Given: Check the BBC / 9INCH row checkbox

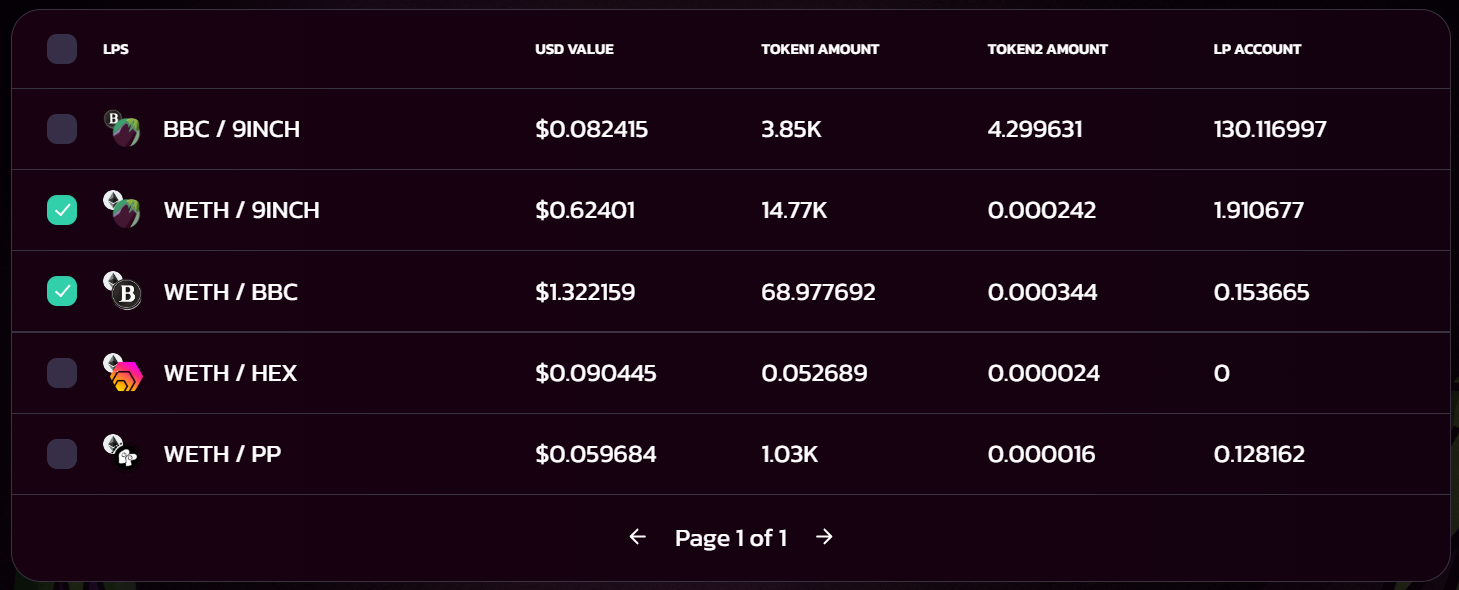Looking at the screenshot, I should pos(62,129).
